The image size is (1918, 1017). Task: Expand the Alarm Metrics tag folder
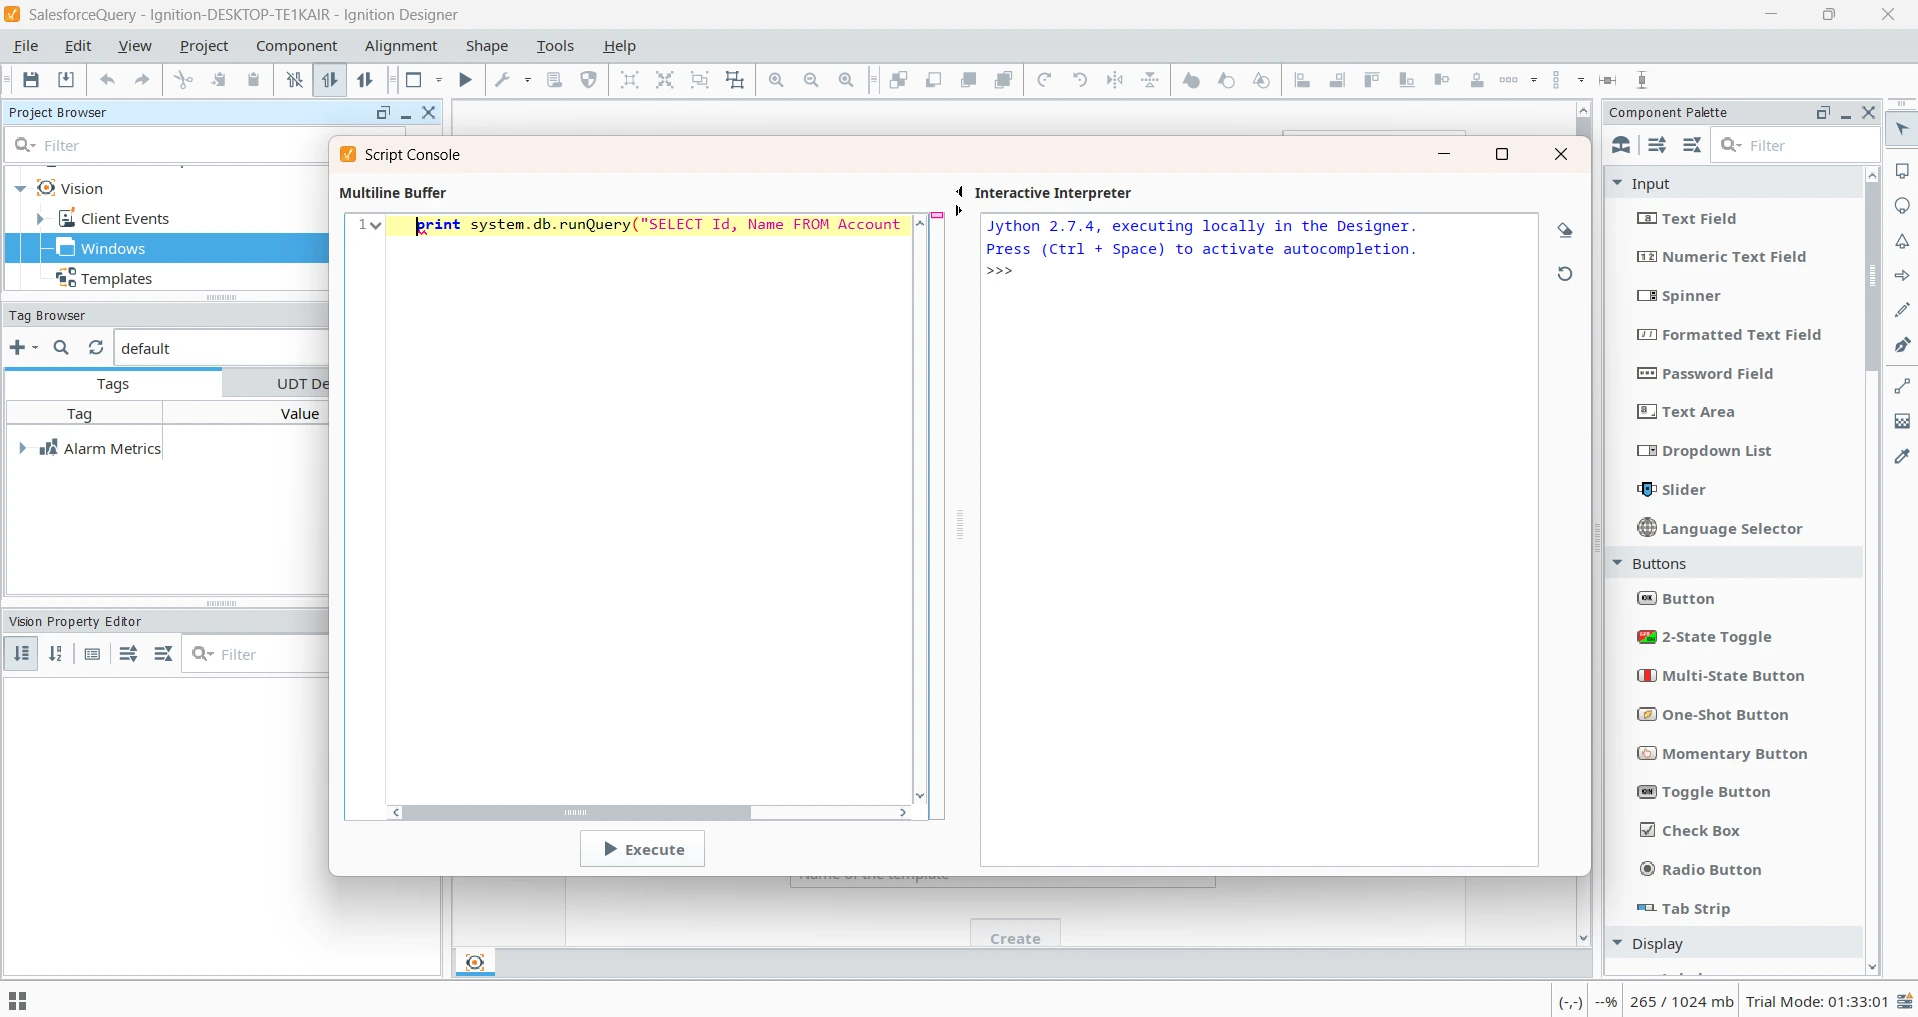click(x=22, y=450)
